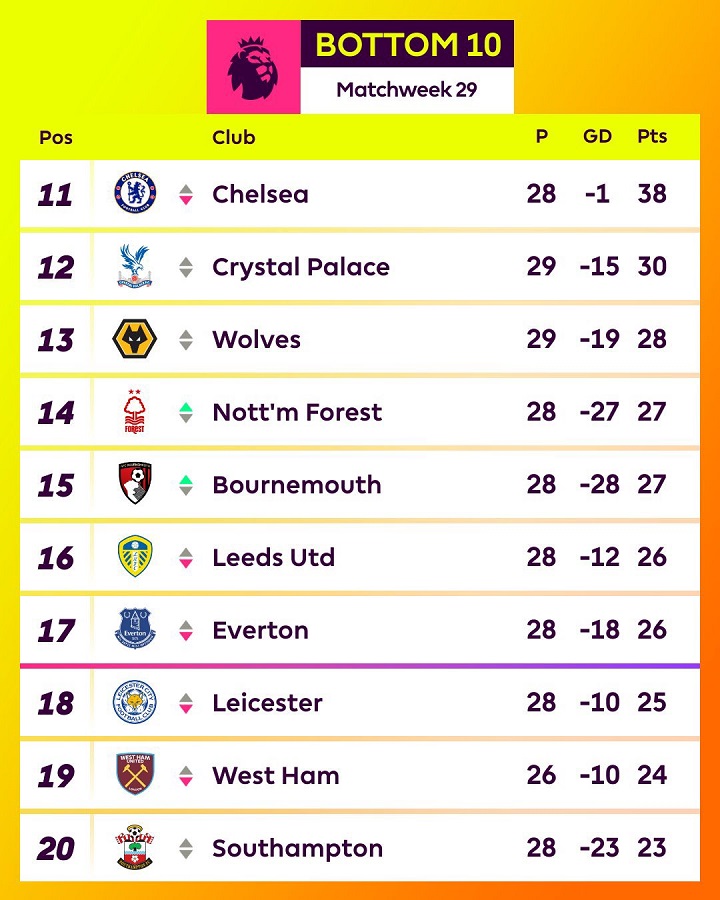Click the Pts column header
Image resolution: width=720 pixels, height=900 pixels.
click(652, 137)
